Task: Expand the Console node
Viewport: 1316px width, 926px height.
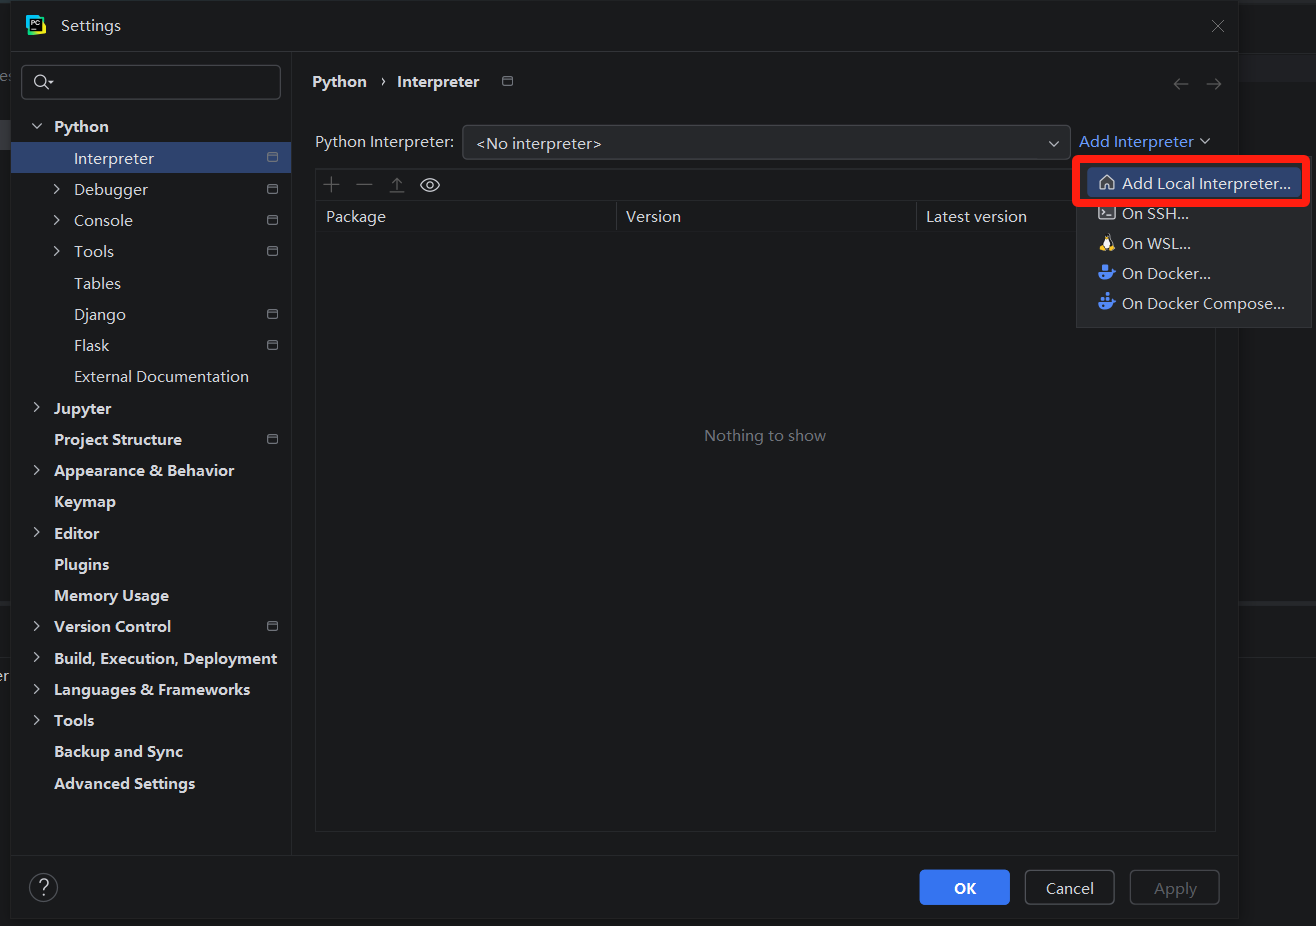Action: pyautogui.click(x=57, y=220)
